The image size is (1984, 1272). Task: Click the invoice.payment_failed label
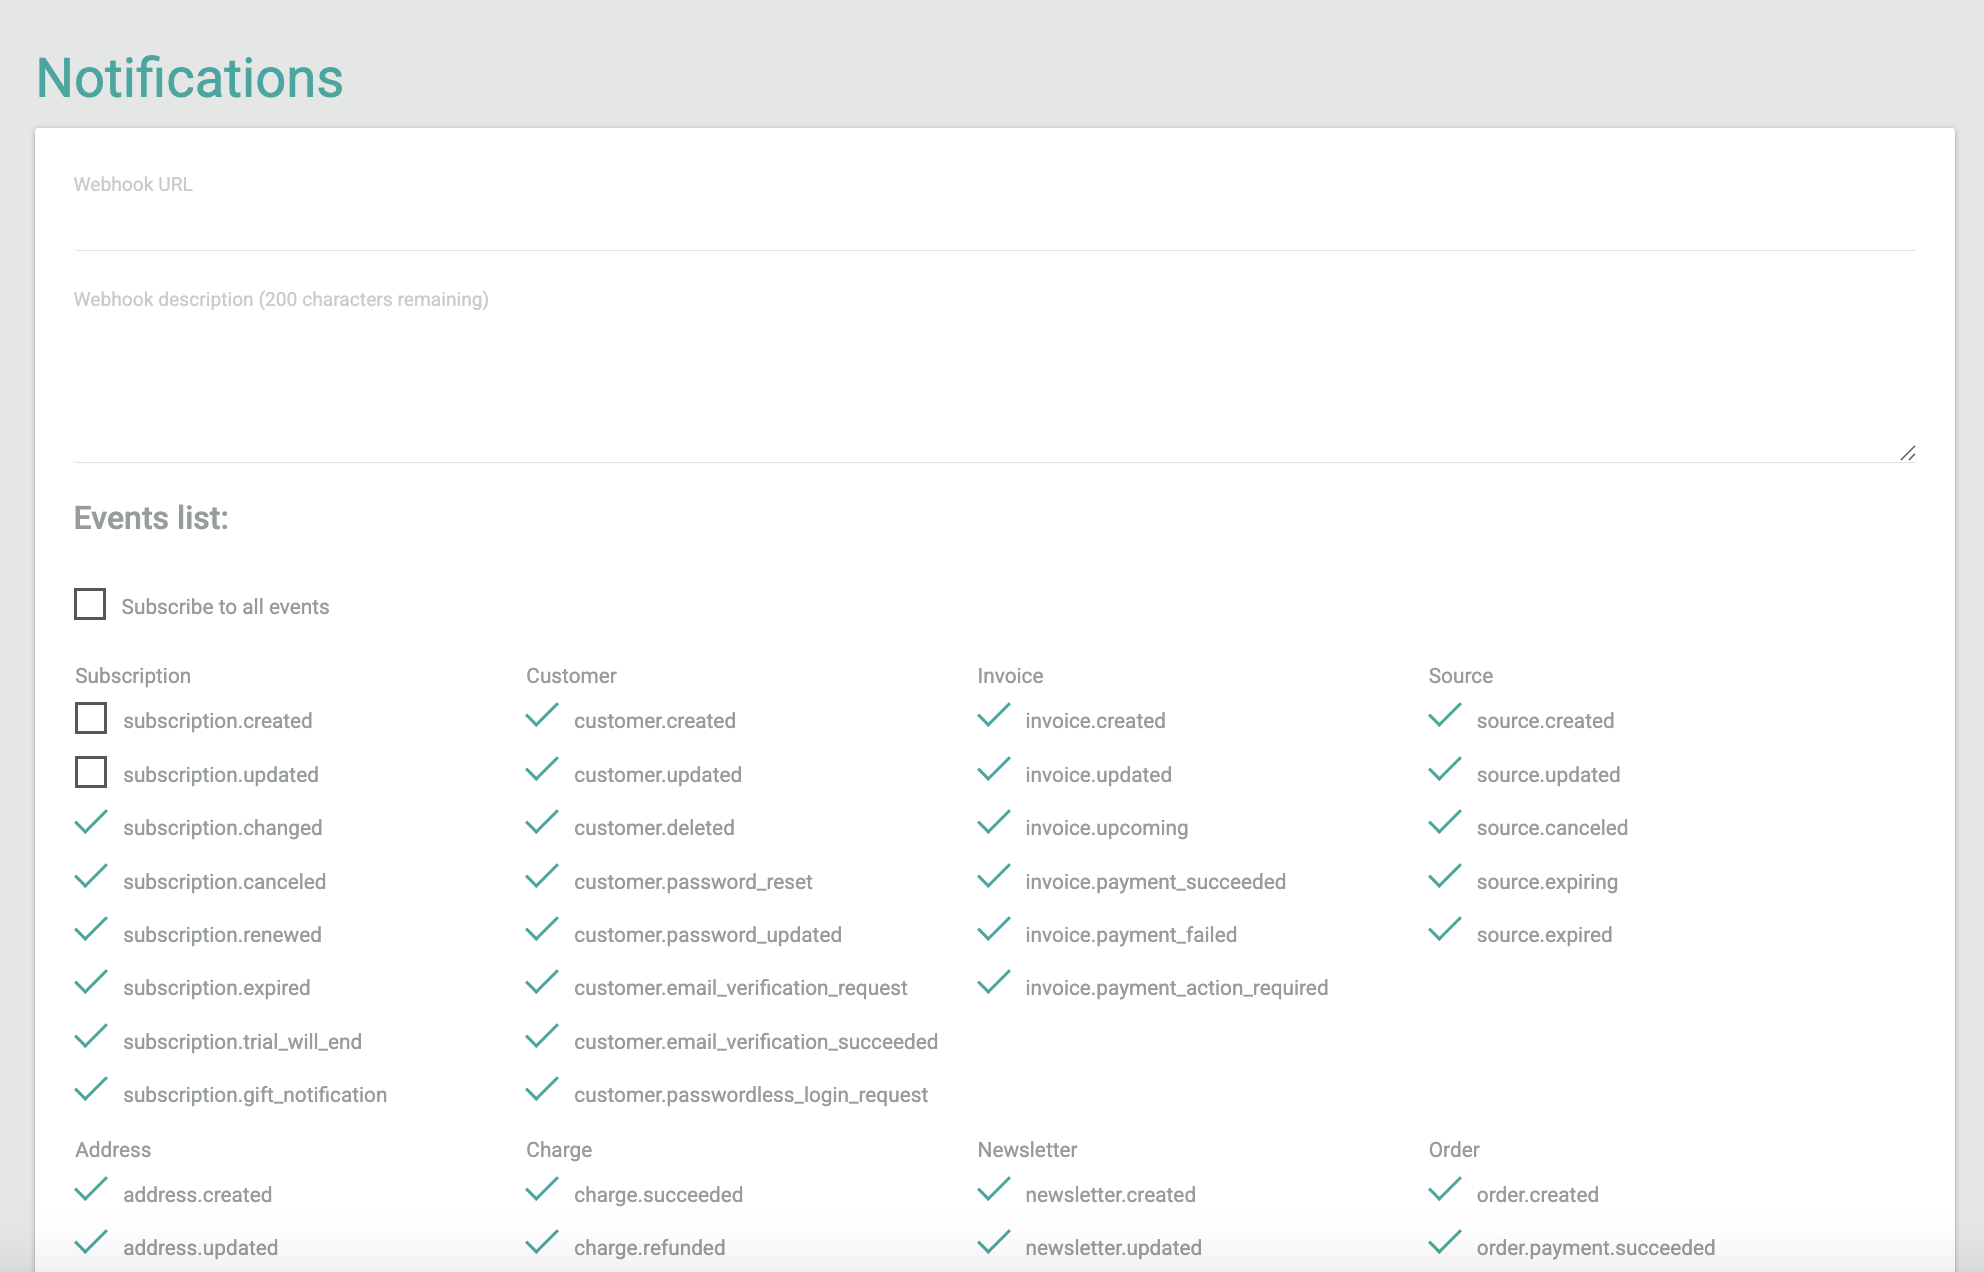[1131, 935]
